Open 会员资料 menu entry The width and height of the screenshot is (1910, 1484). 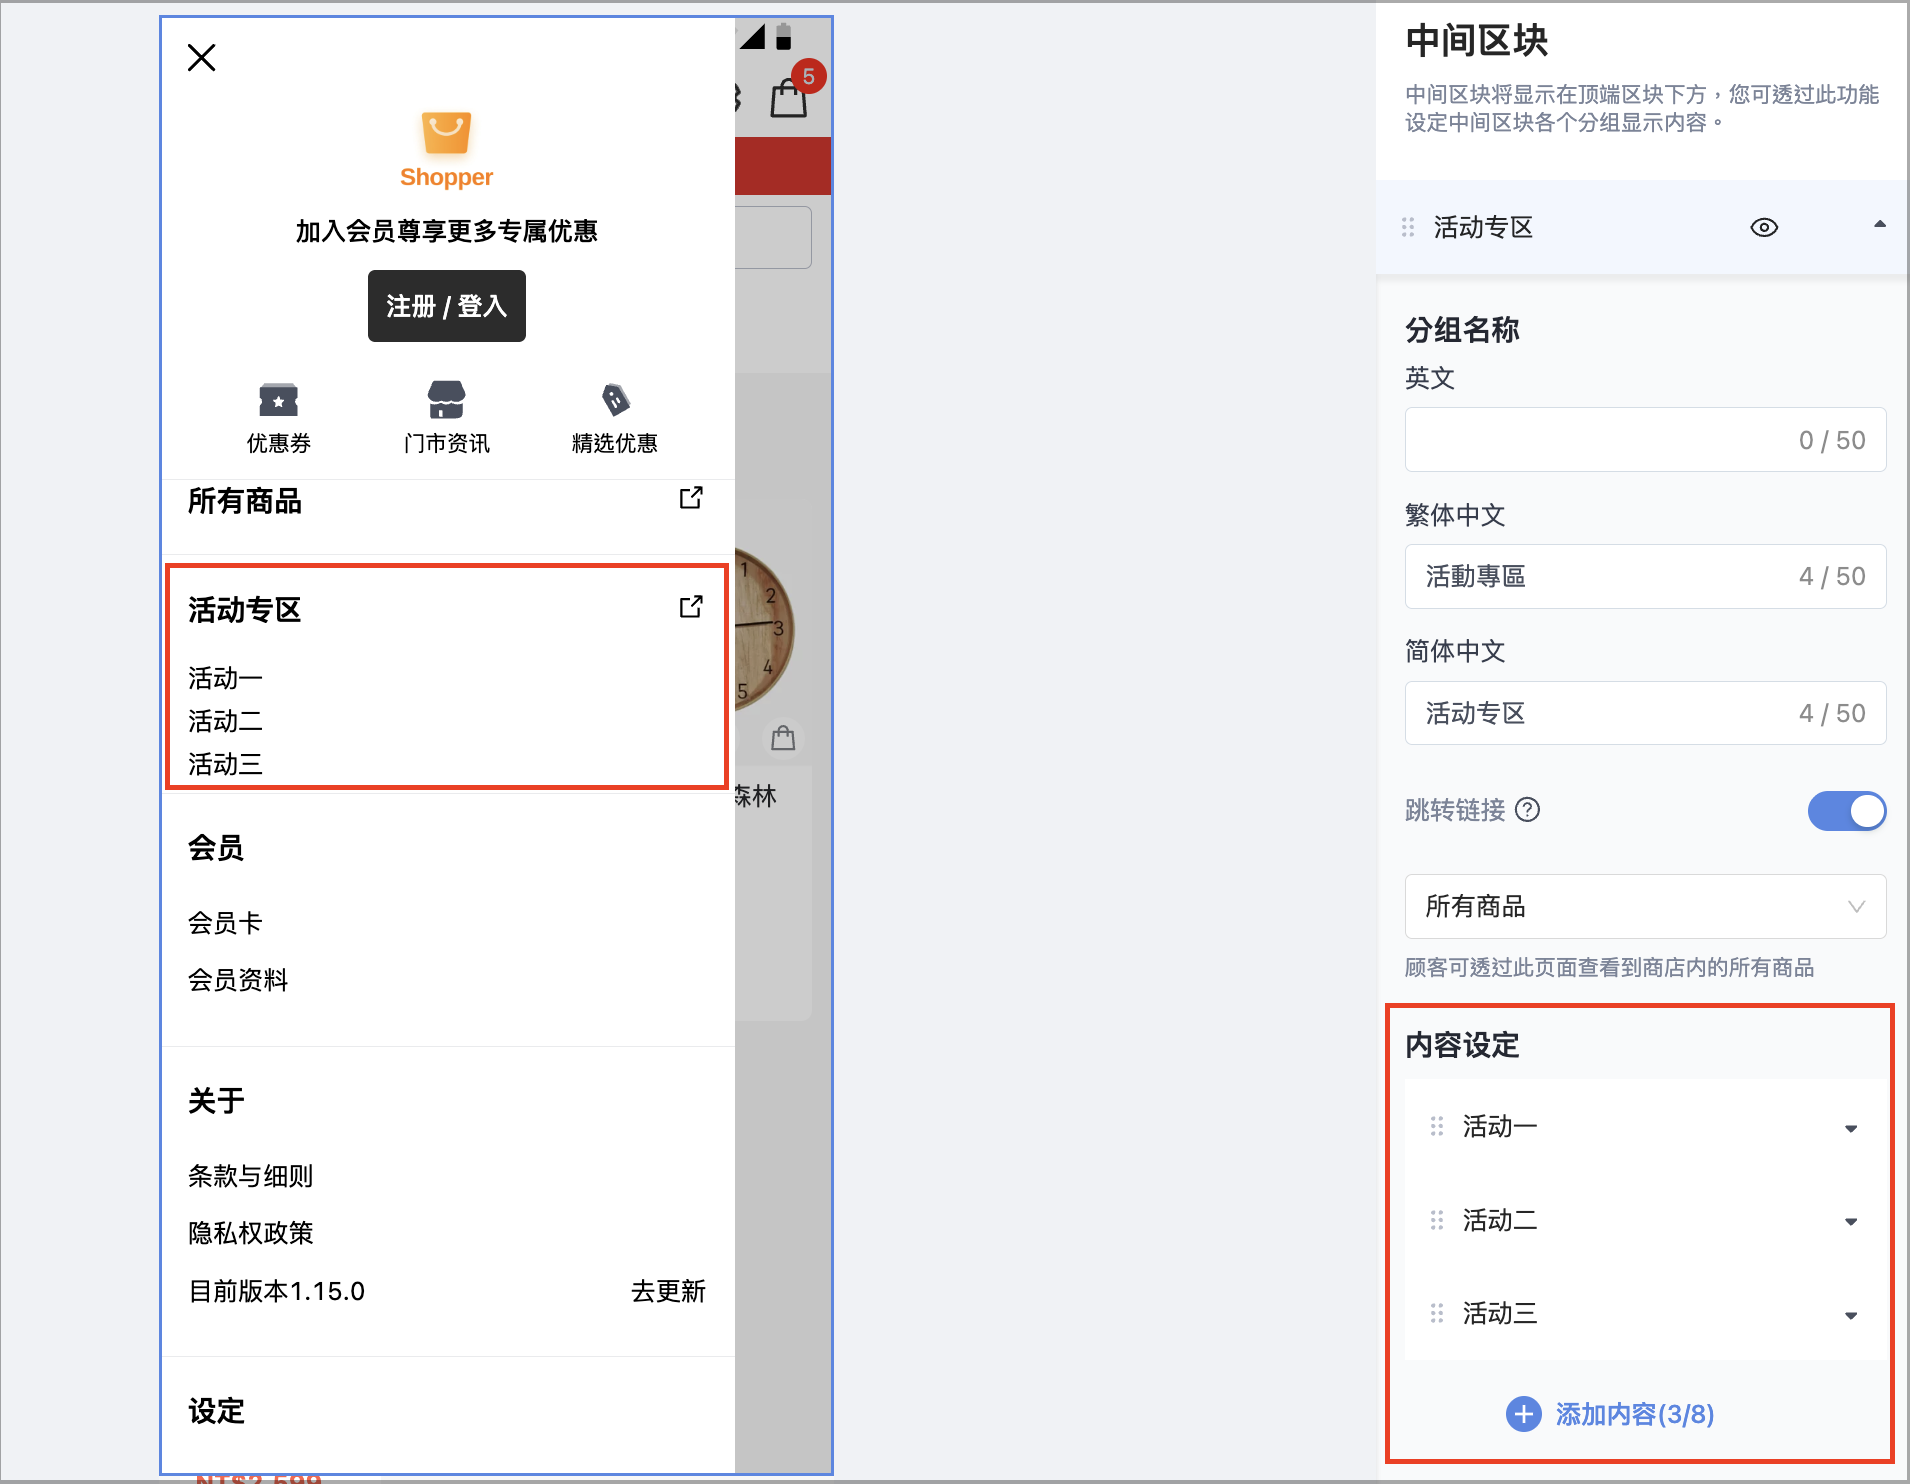(x=238, y=980)
